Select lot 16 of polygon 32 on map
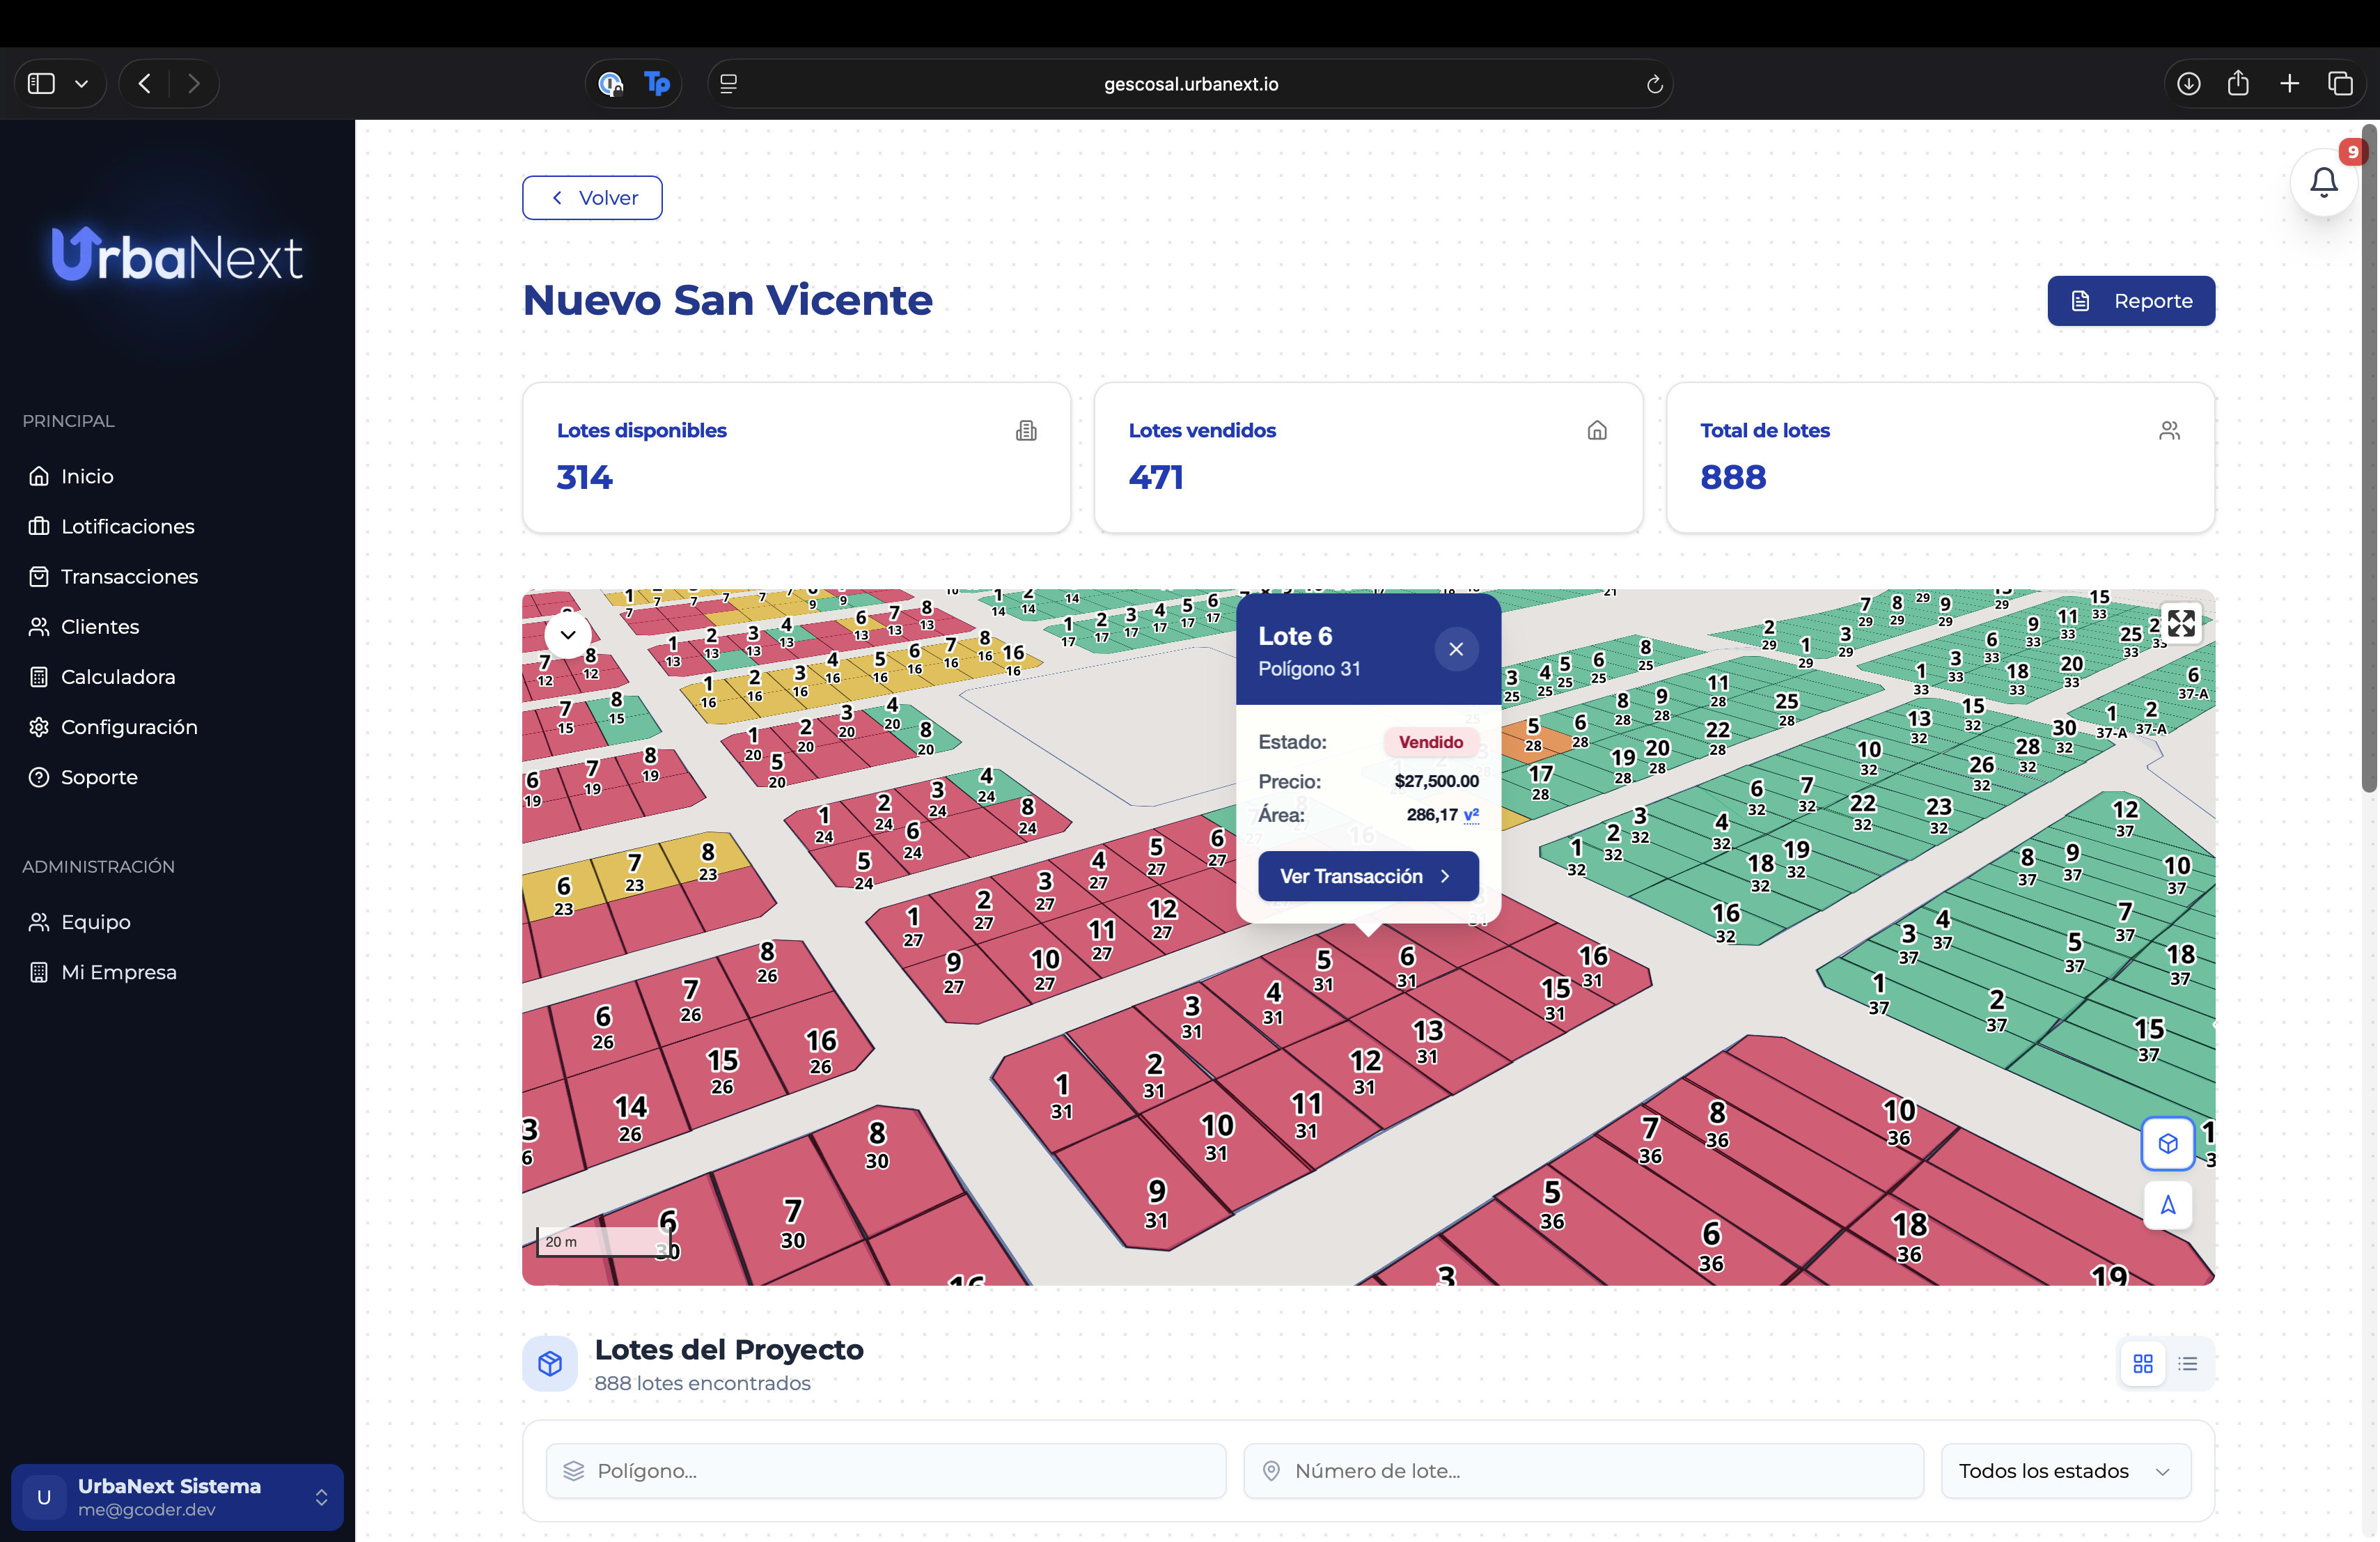Screen dimensions: 2380x1542 point(1726,921)
